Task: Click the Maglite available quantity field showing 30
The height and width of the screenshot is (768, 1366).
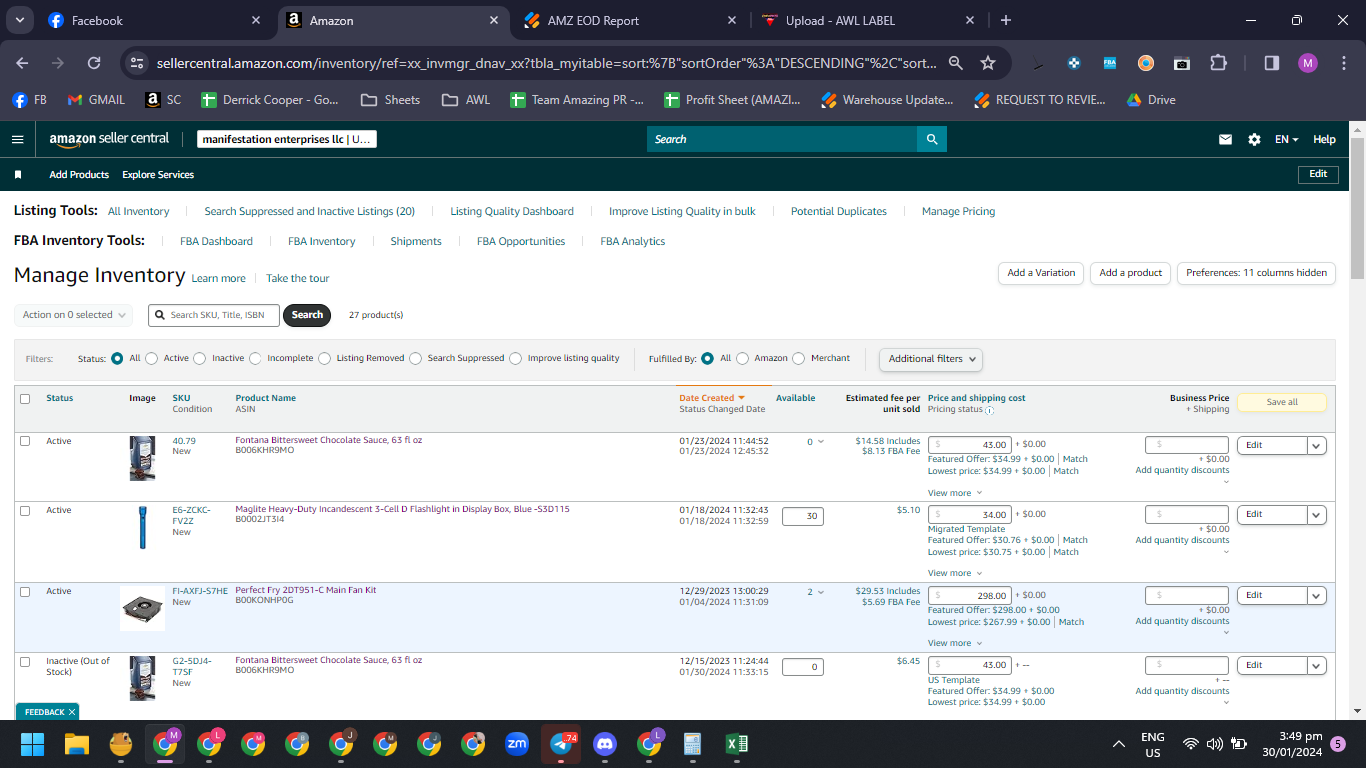Action: tap(803, 516)
